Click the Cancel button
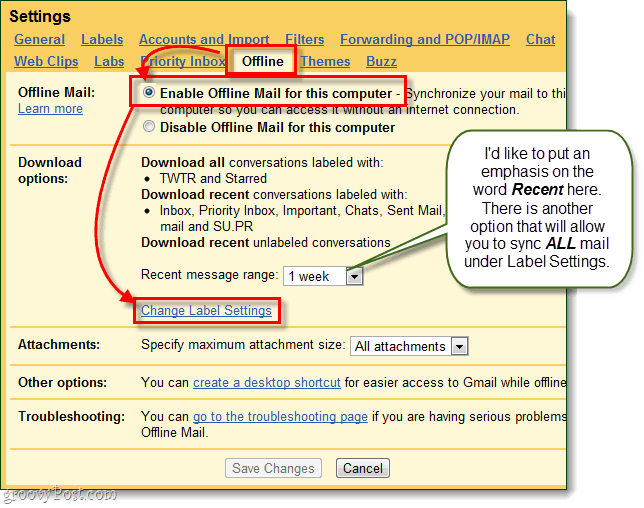644x508 pixels. [363, 468]
